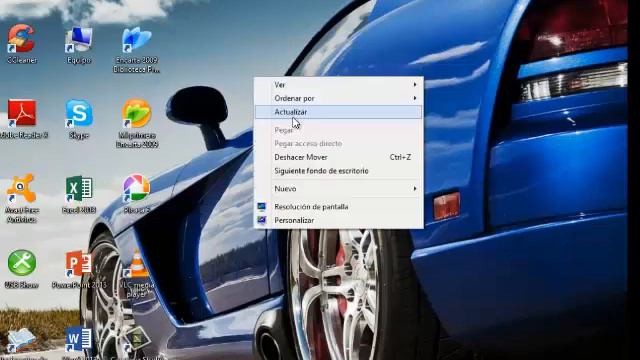Expand the arrow next to Ver

(415, 85)
